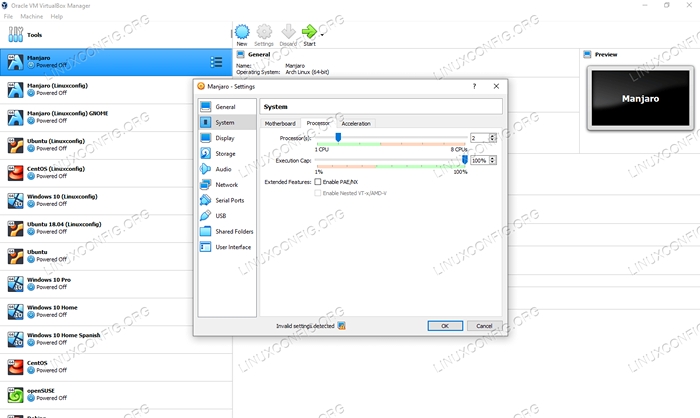This screenshot has width=700, height=418.
Task: Enable the PAE/NX checkbox
Action: click(318, 182)
